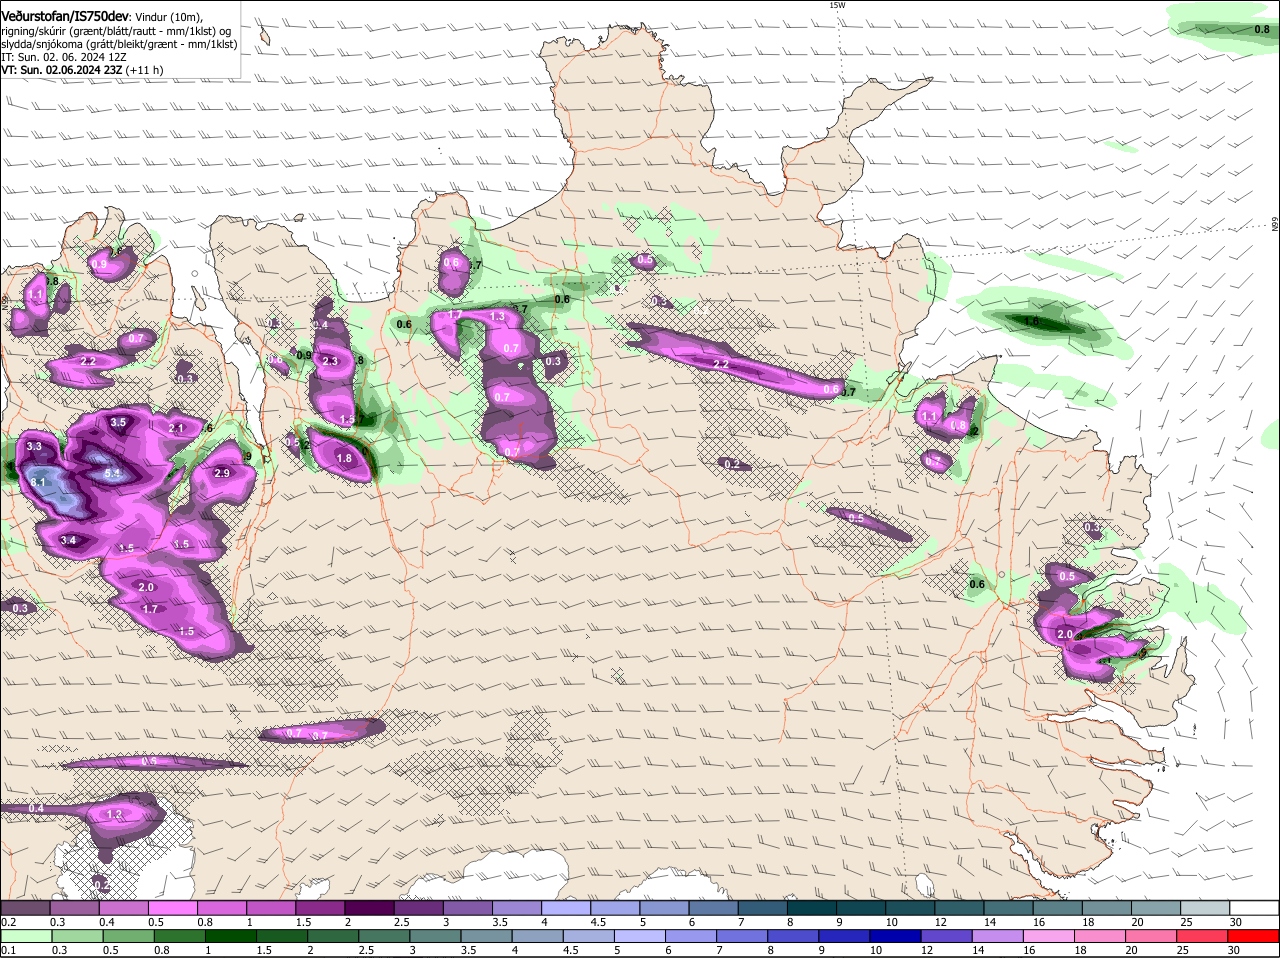The image size is (1280, 958).
Task: Select the 5.1 precipitation value label
Action: (113, 473)
